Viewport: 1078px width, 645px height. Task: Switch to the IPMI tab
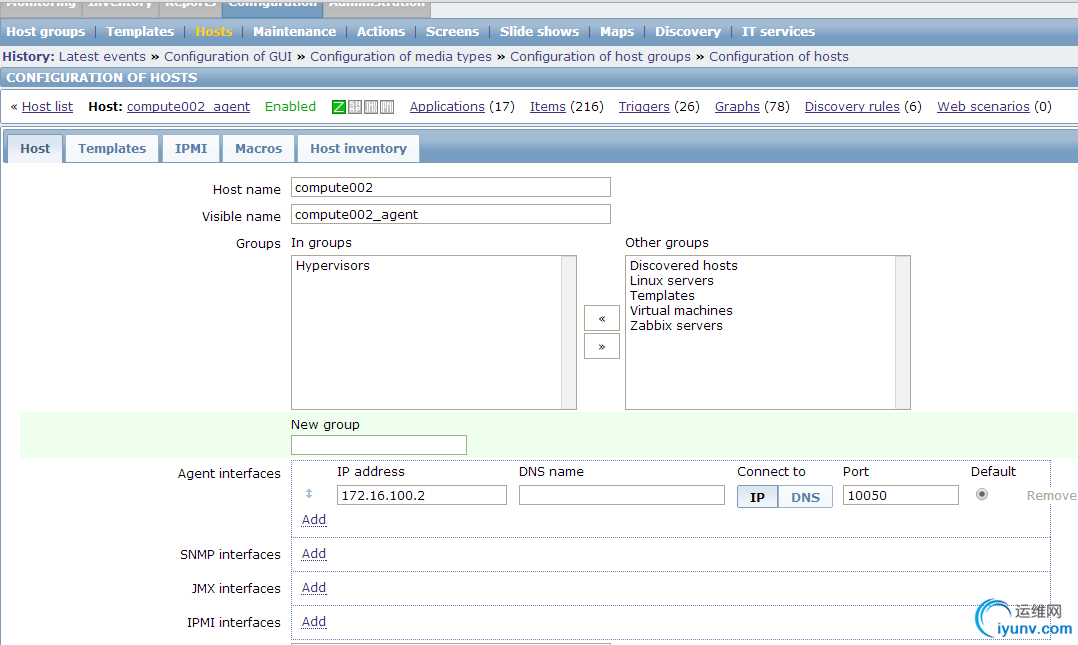click(191, 149)
